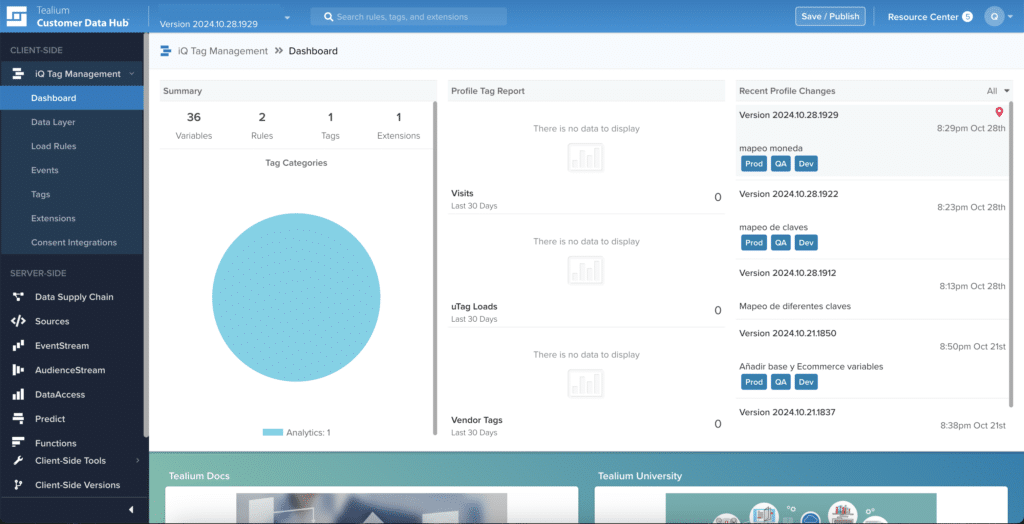Viewport: 1024px width, 524px height.
Task: Click QA badge under Añadir base y Ecommerce variables
Action: point(780,382)
